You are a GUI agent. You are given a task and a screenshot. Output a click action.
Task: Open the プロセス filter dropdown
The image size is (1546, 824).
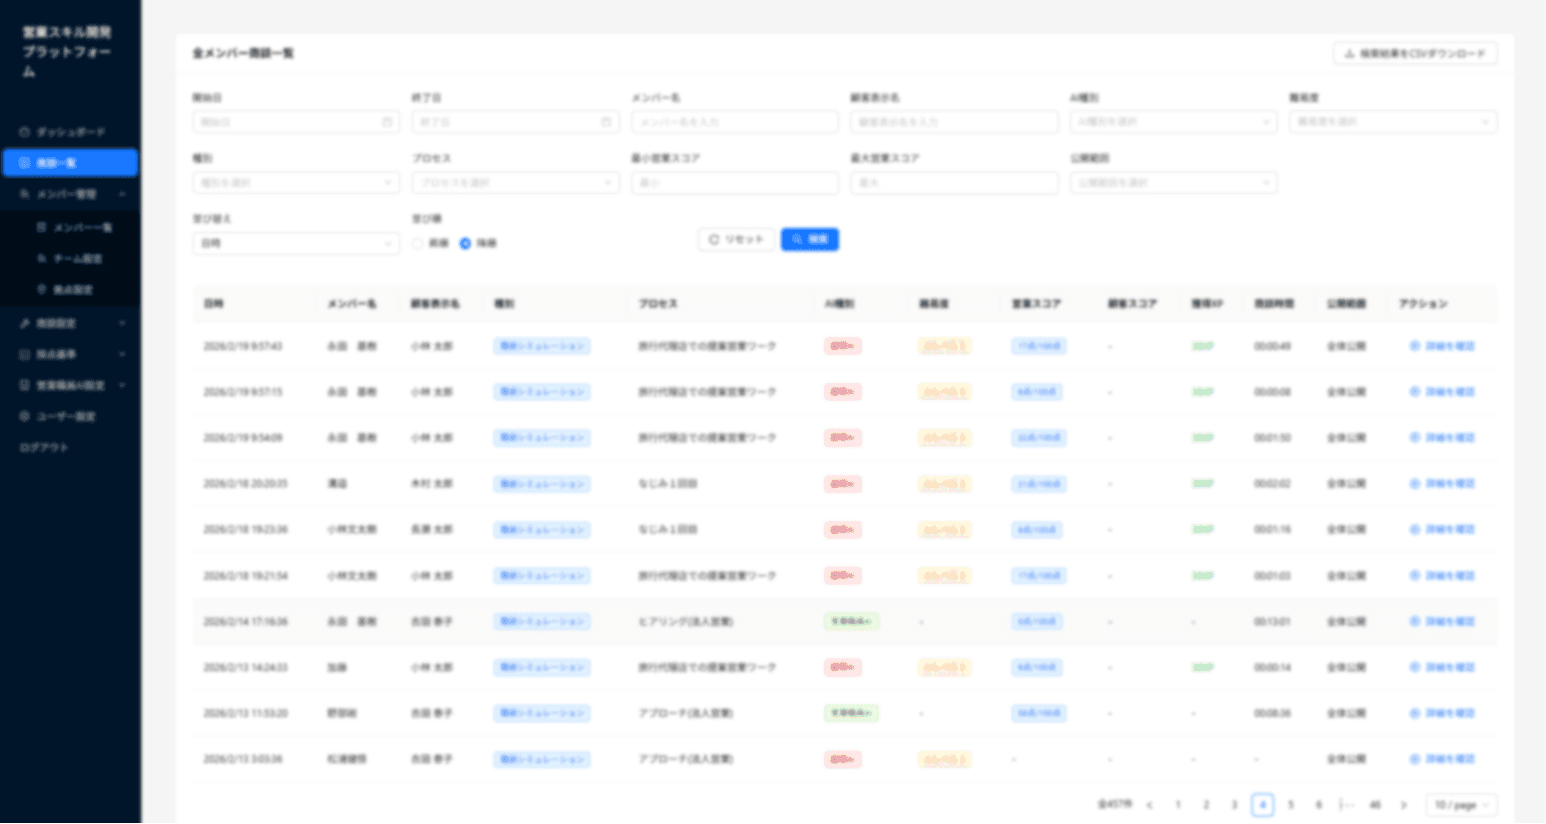(516, 183)
